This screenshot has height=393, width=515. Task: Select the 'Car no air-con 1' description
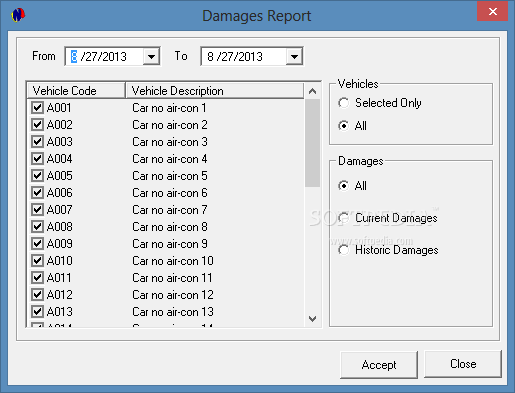coord(169,108)
